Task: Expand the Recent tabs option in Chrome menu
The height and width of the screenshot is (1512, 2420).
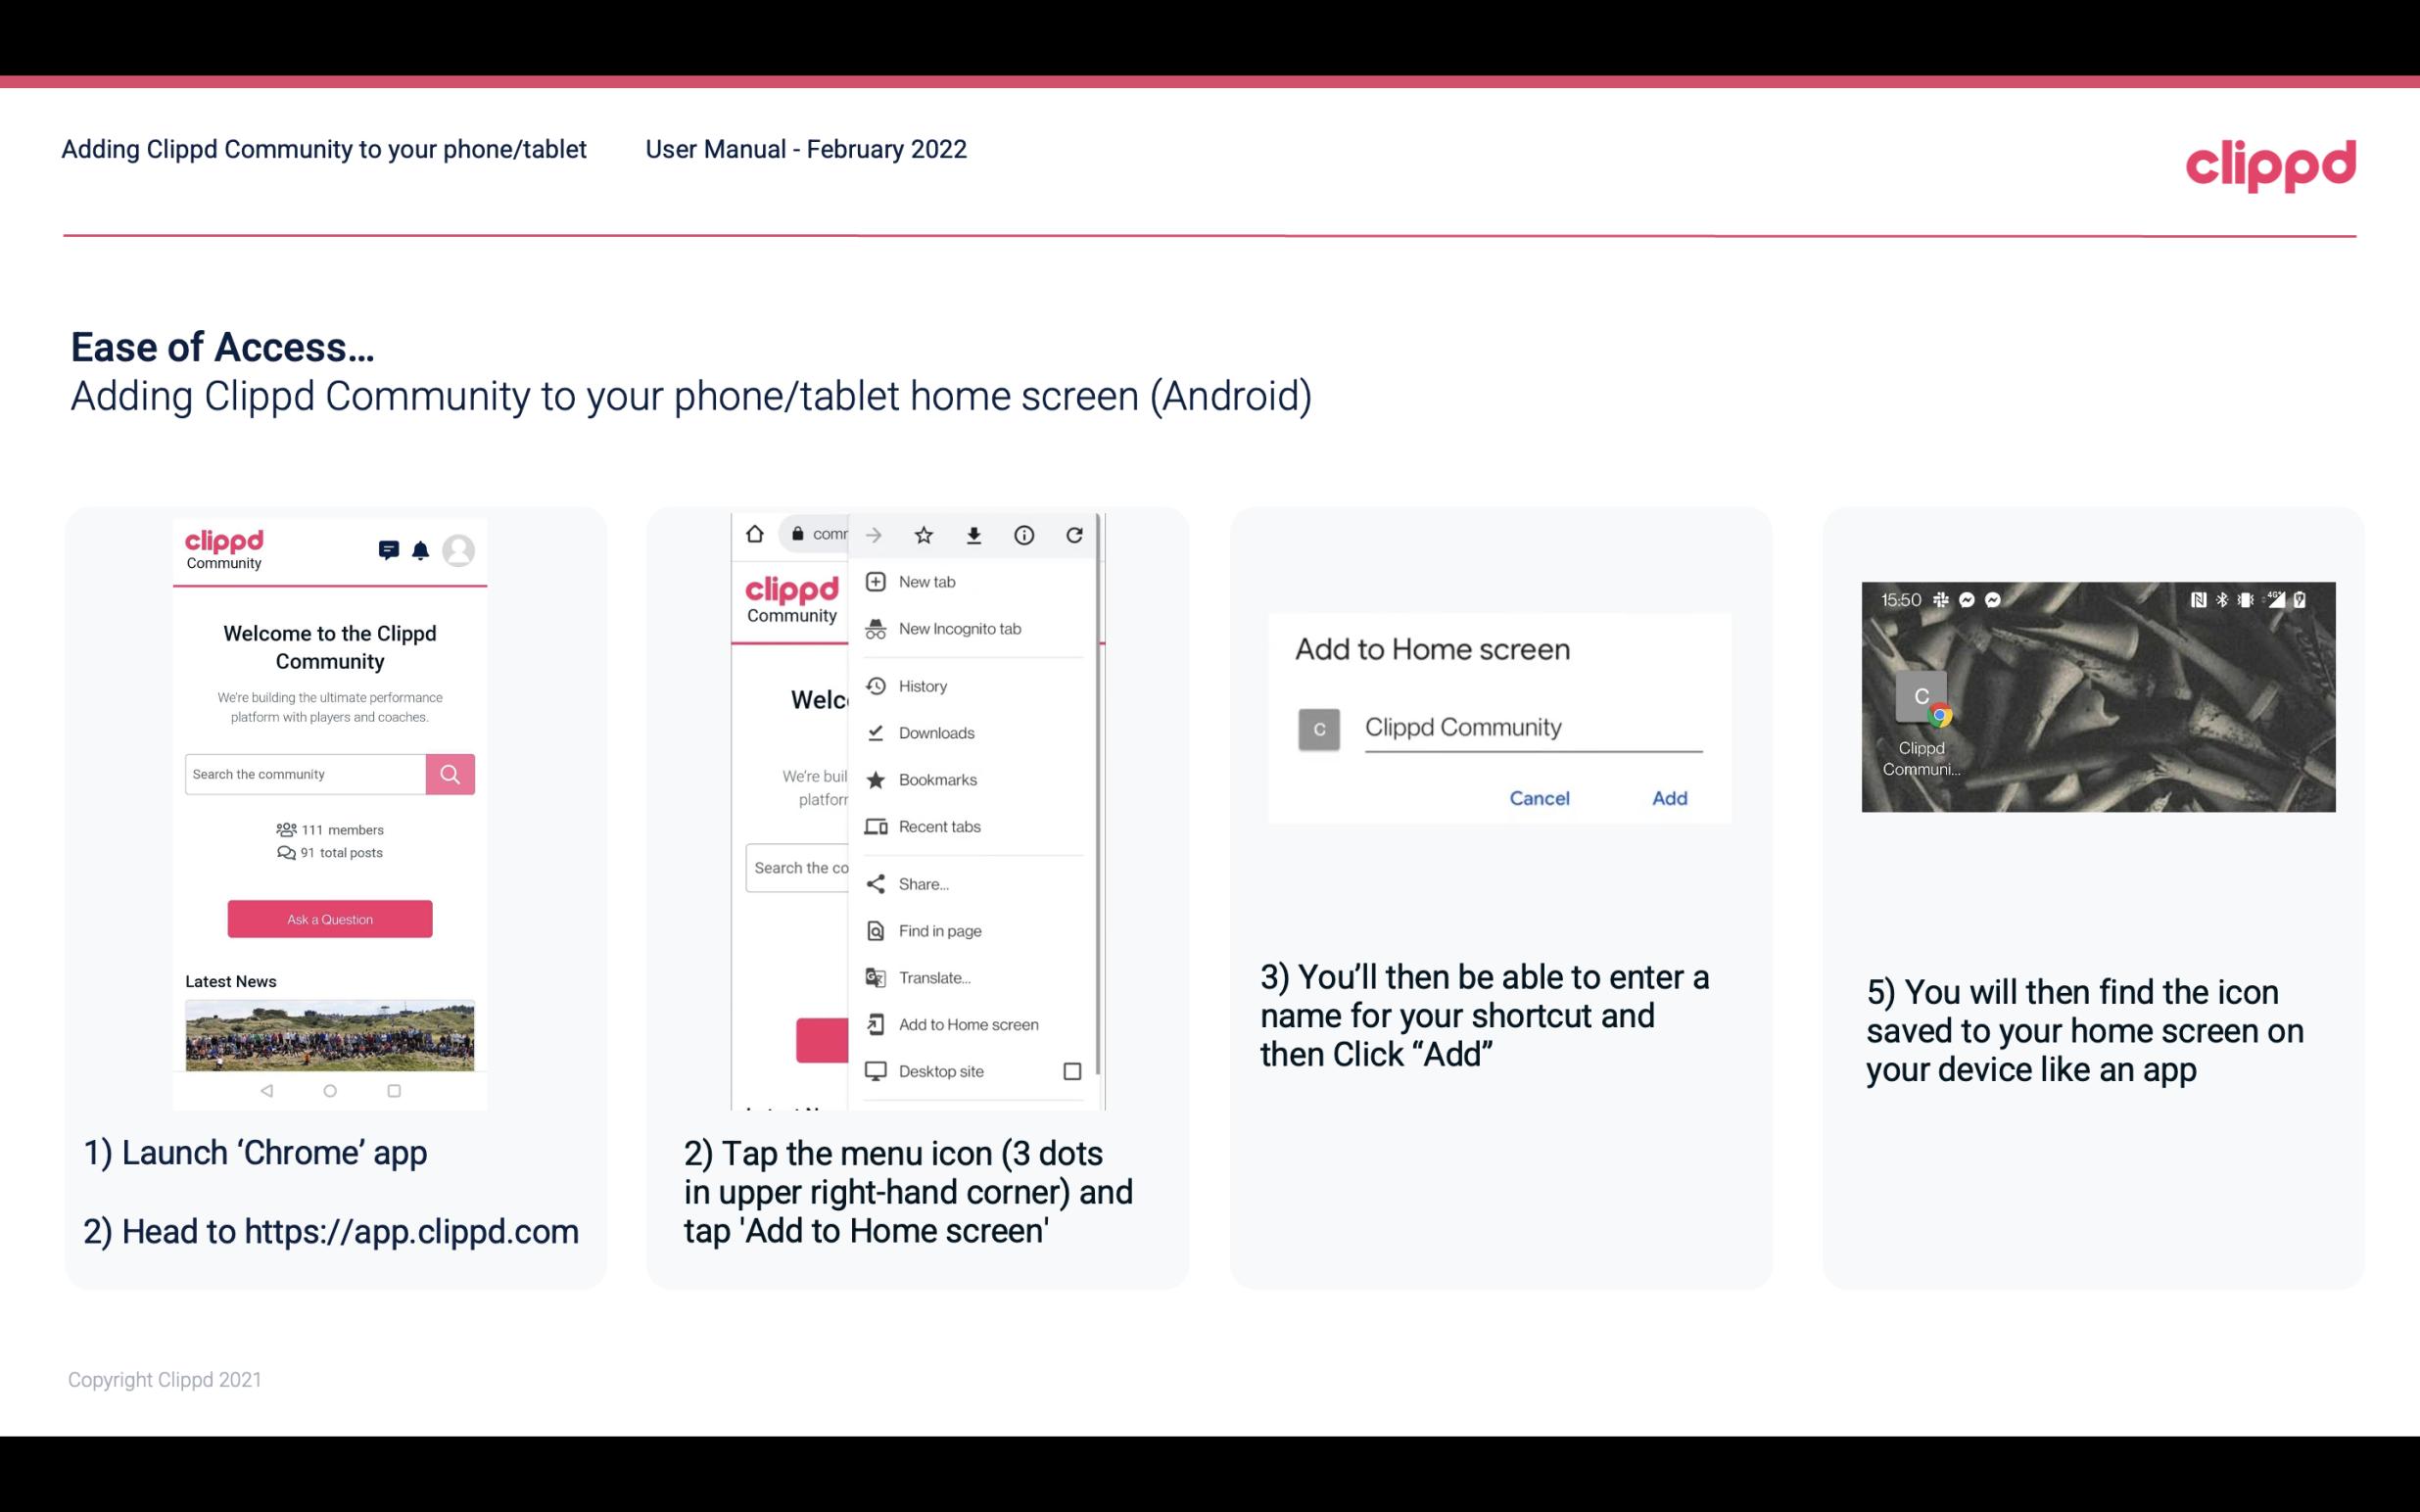Action: (967, 826)
